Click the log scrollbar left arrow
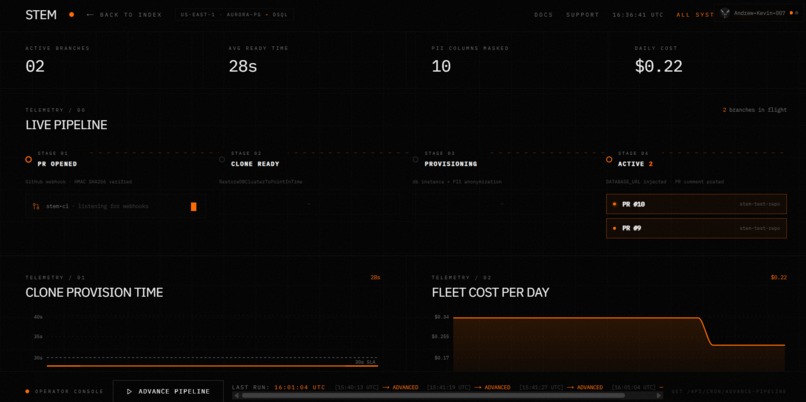This screenshot has width=806, height=402. tap(236, 396)
